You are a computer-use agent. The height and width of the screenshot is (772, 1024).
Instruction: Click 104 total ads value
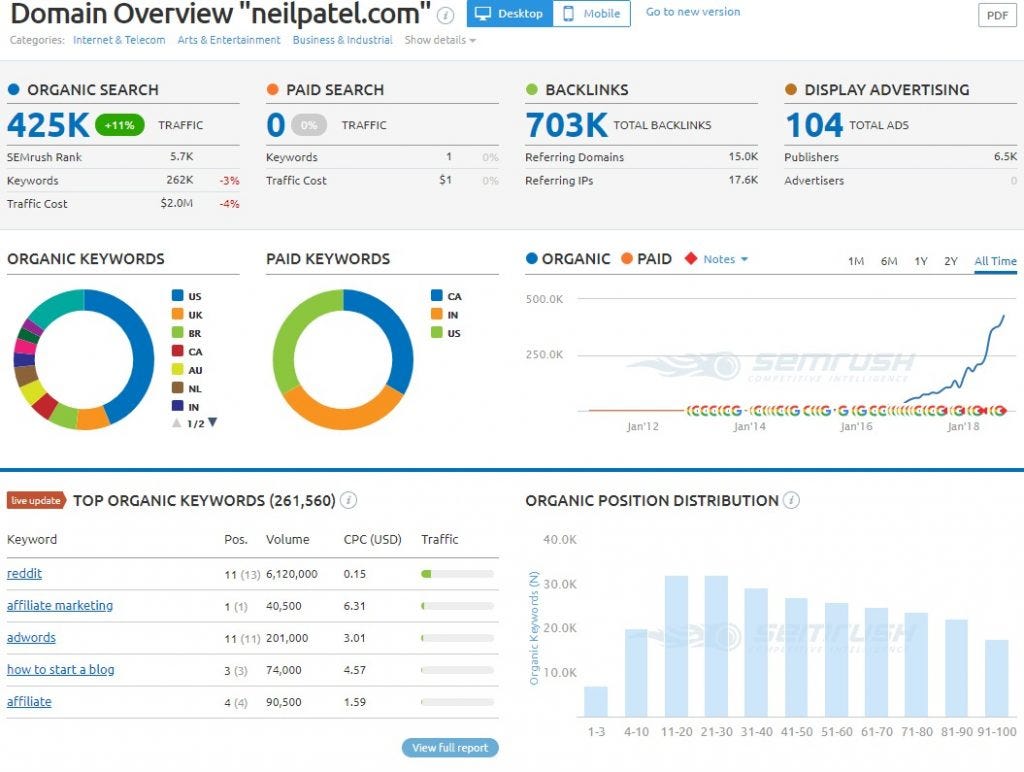pyautogui.click(x=814, y=125)
